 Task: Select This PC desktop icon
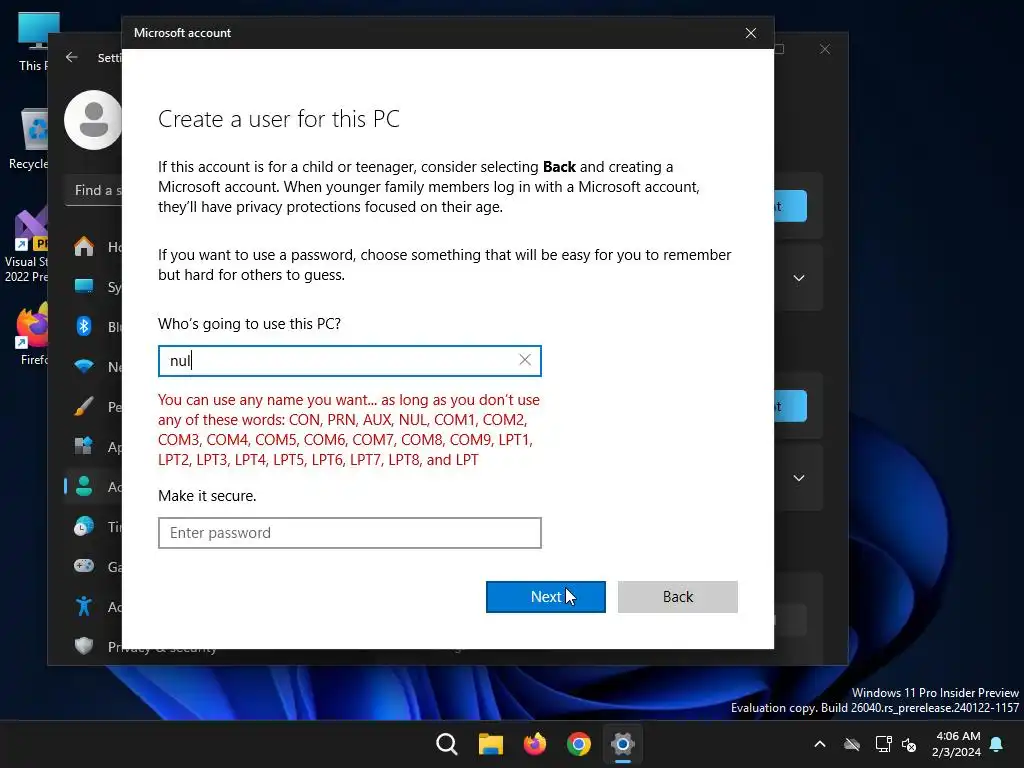33,42
